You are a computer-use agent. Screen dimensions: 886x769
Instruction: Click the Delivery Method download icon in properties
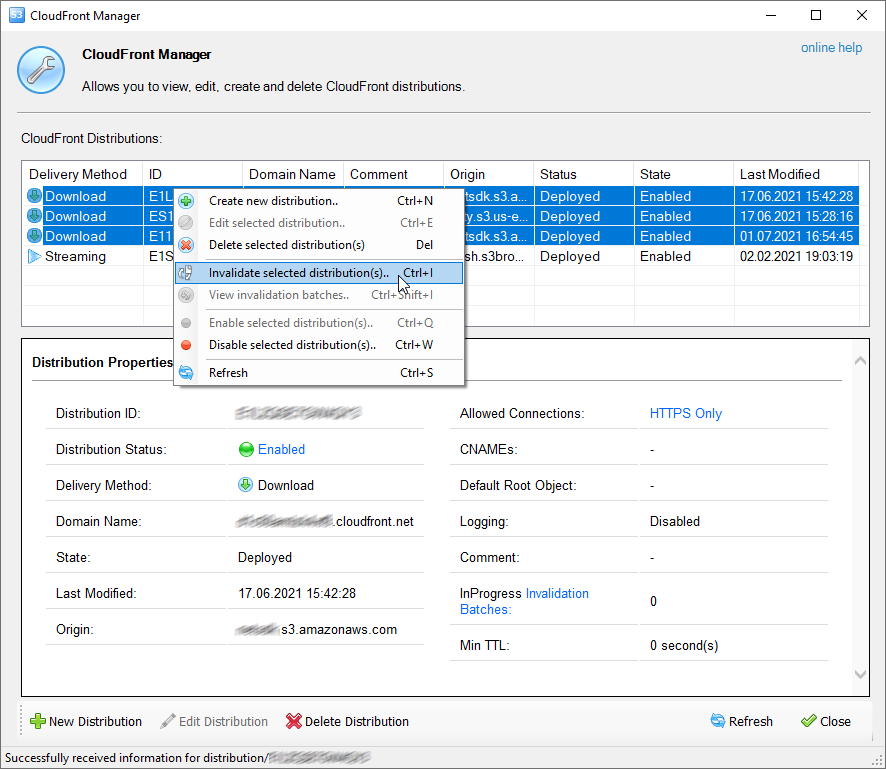(x=245, y=485)
